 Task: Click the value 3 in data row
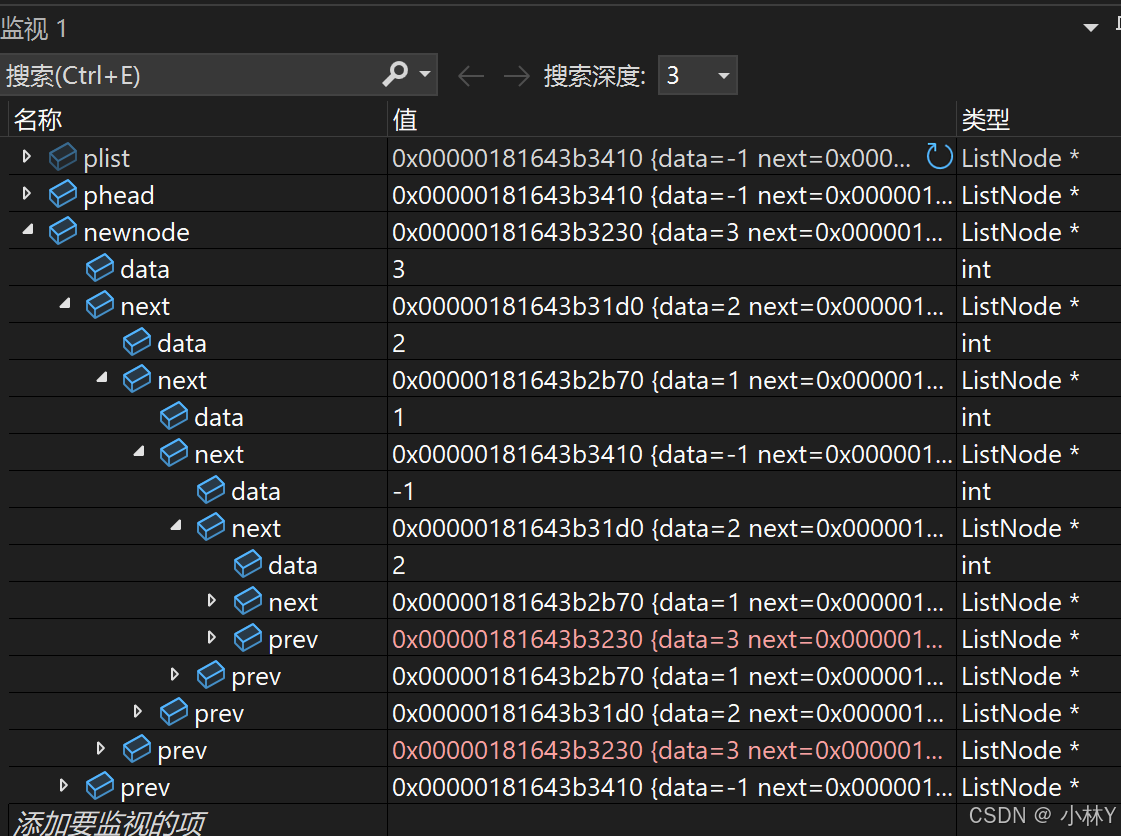tap(399, 270)
